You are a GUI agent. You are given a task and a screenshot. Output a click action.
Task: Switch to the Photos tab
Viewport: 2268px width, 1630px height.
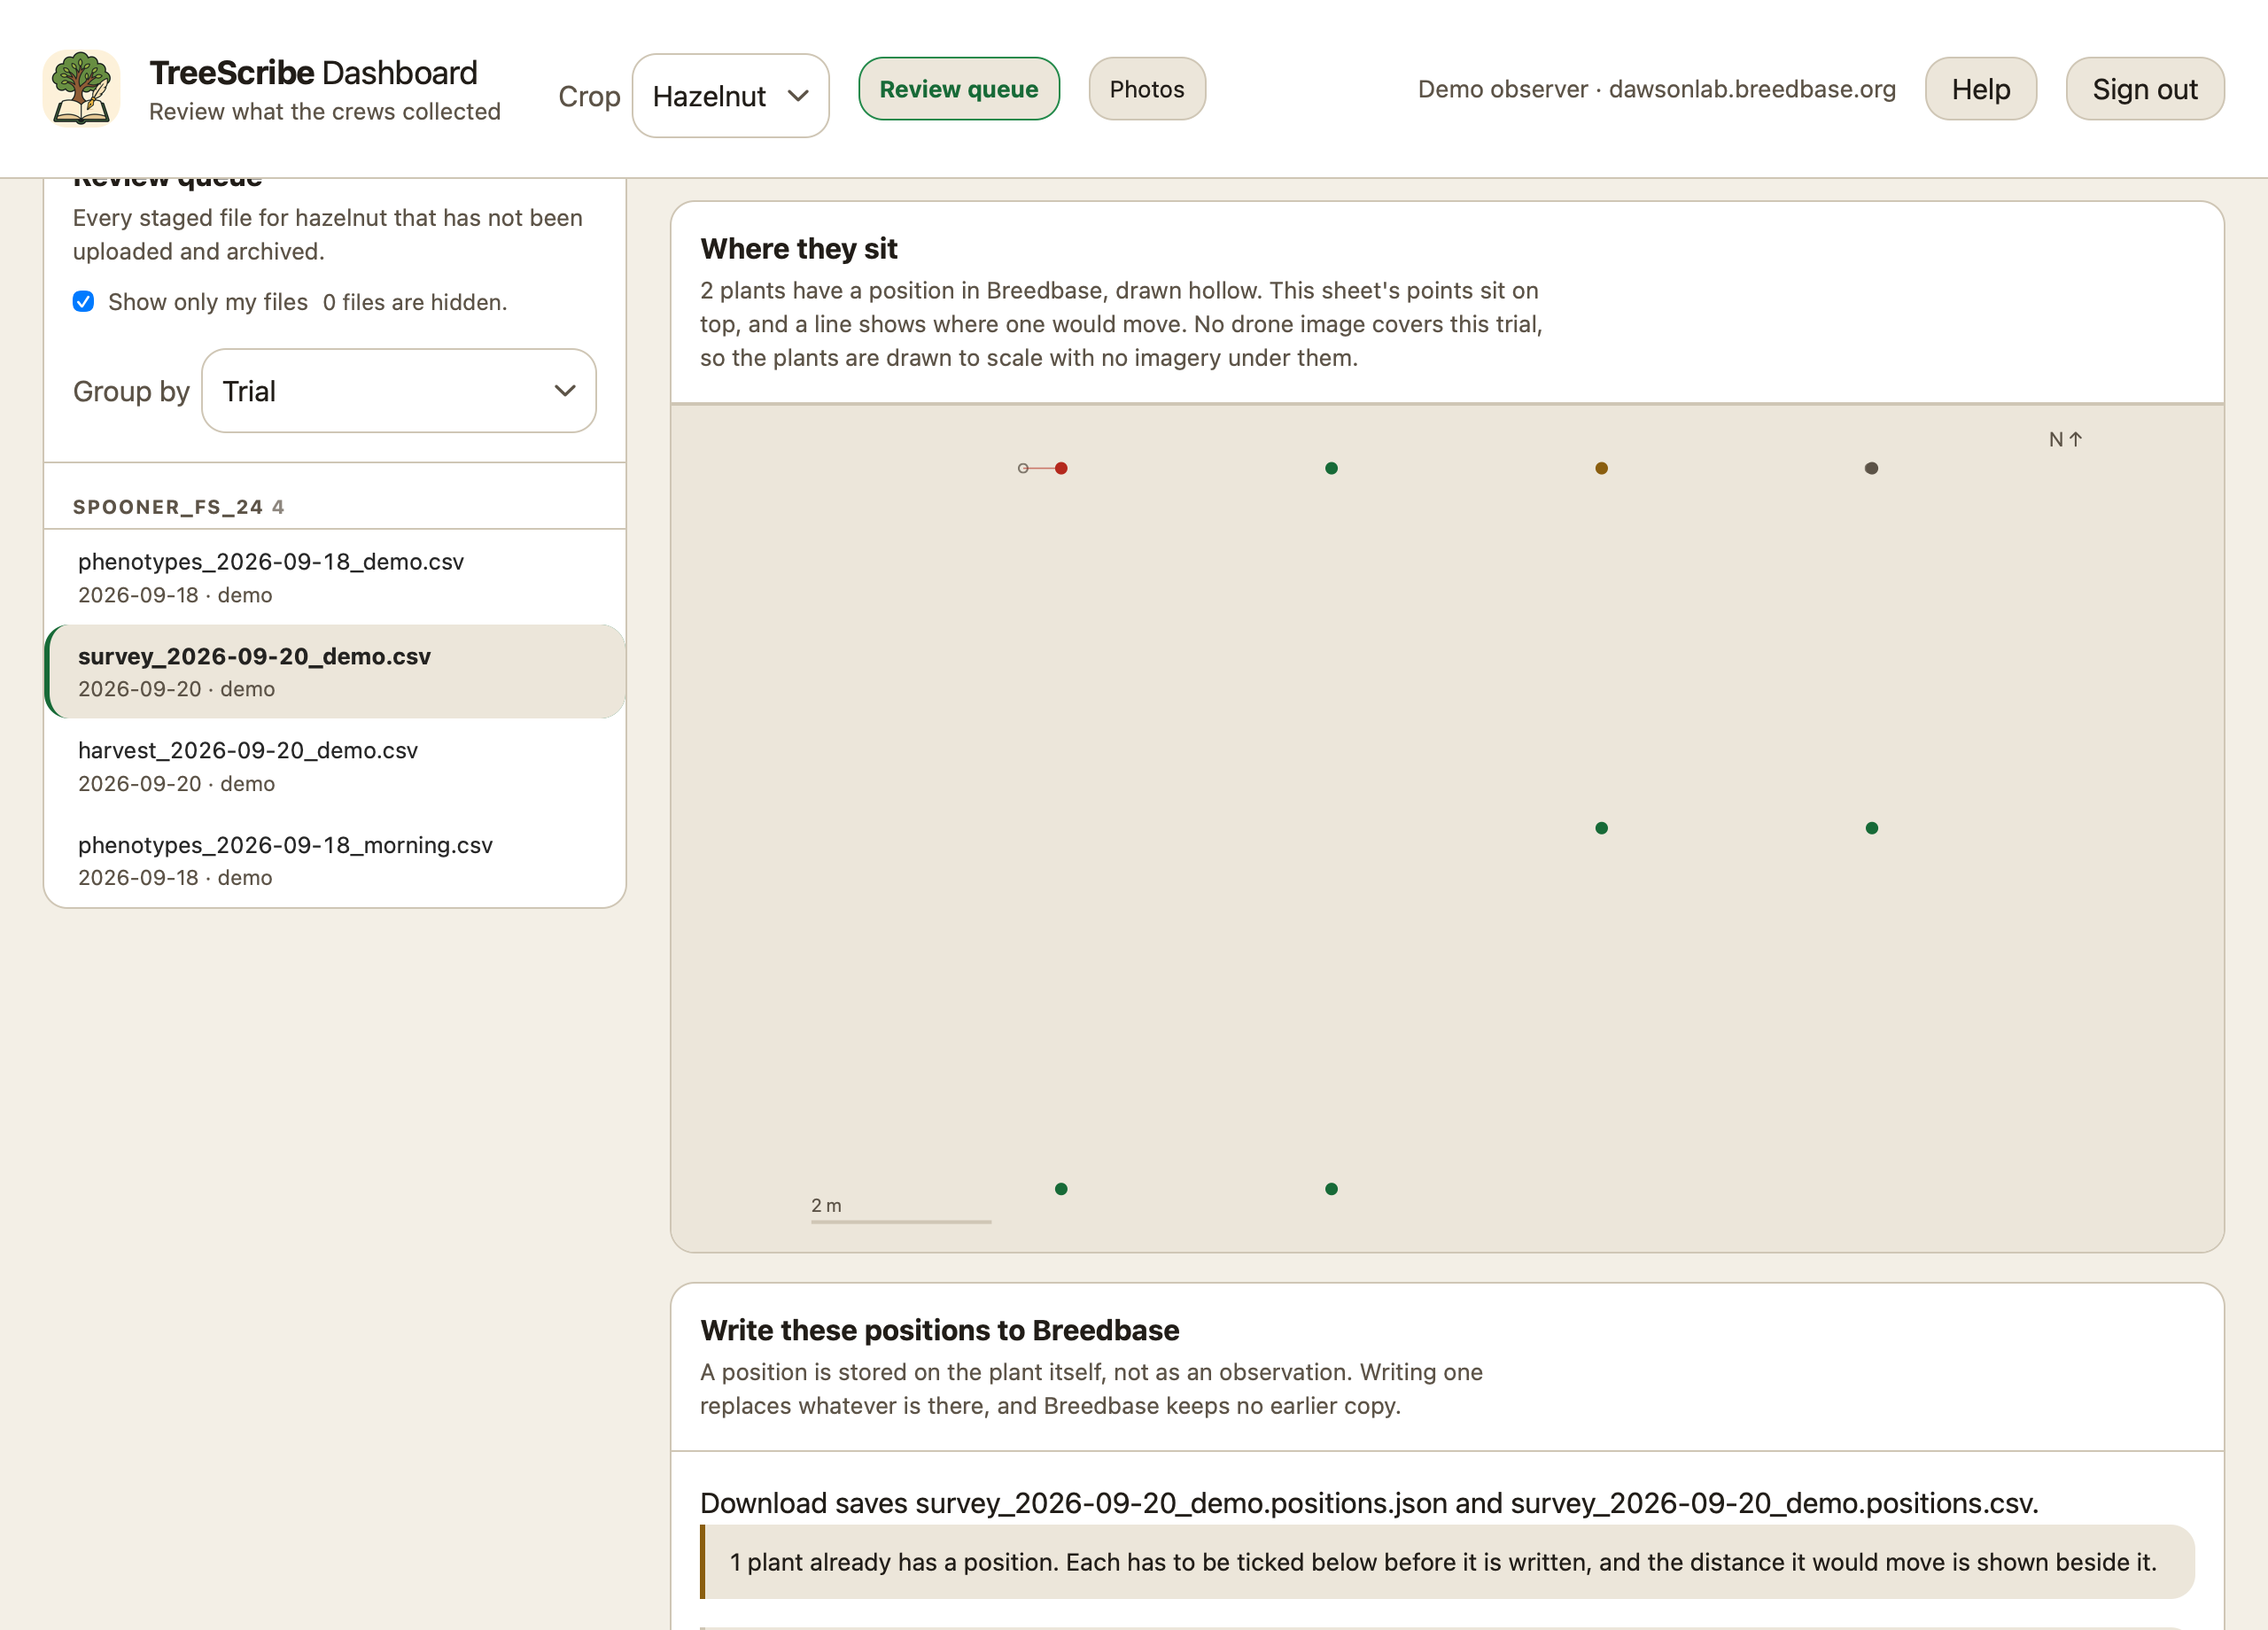coord(1146,89)
